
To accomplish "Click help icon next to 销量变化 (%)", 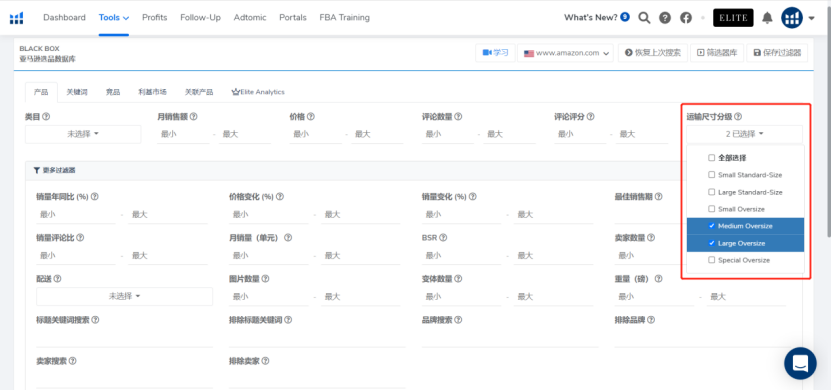I will 472,197.
